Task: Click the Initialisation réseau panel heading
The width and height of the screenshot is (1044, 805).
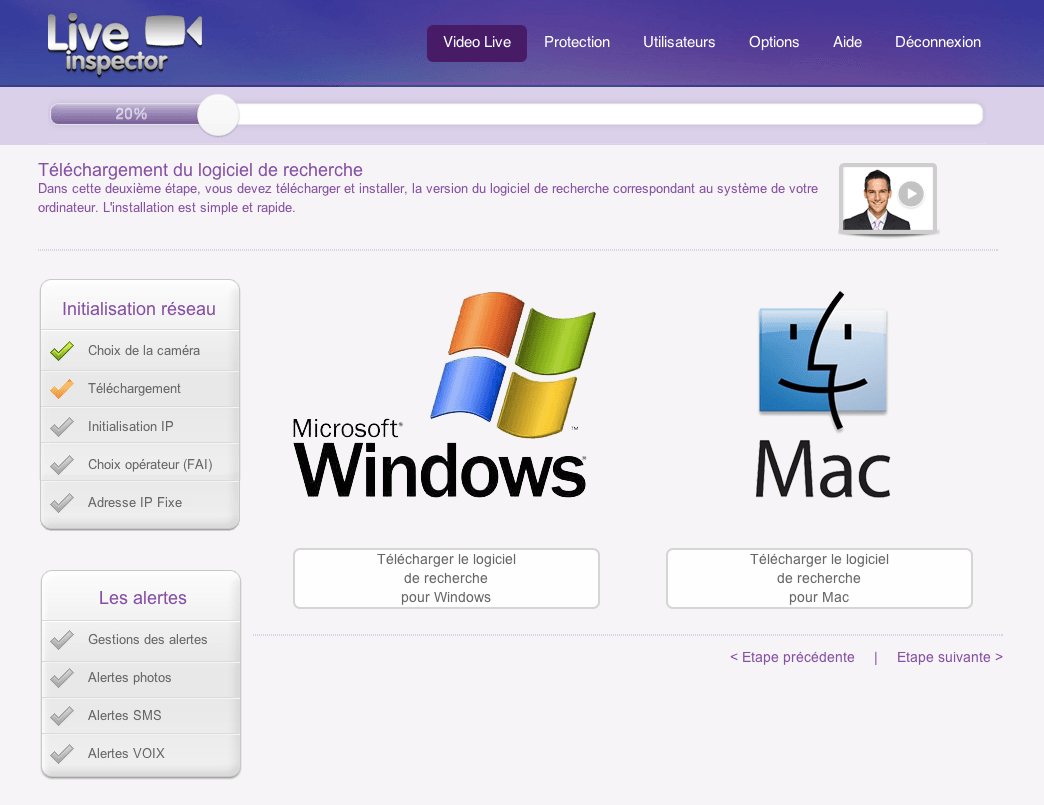Action: [139, 309]
